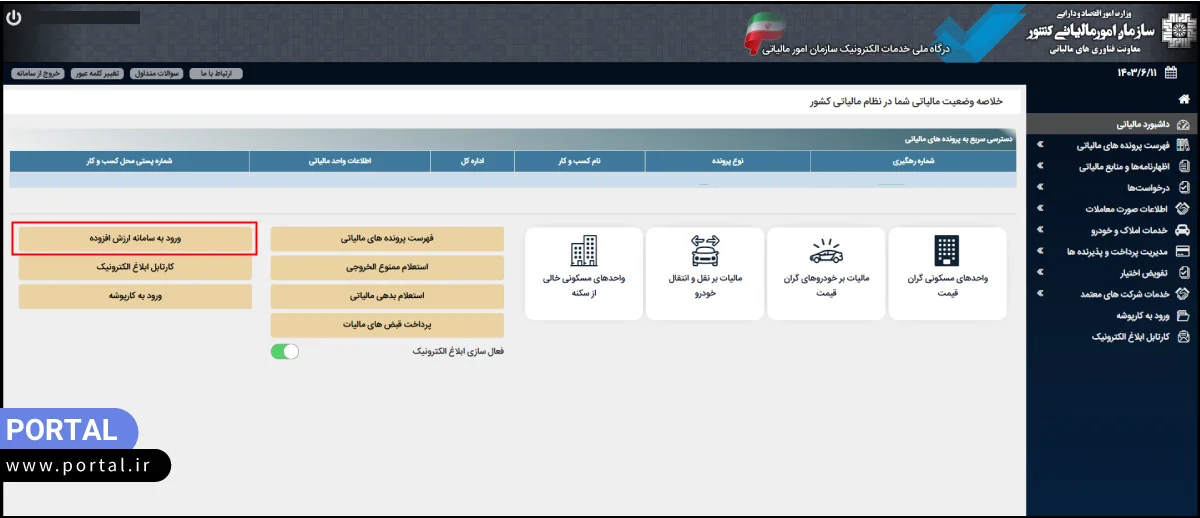The width and height of the screenshot is (1200, 518).
Task: Open the مالیات بر خودروهای گران قیمت card
Action: click(x=825, y=274)
